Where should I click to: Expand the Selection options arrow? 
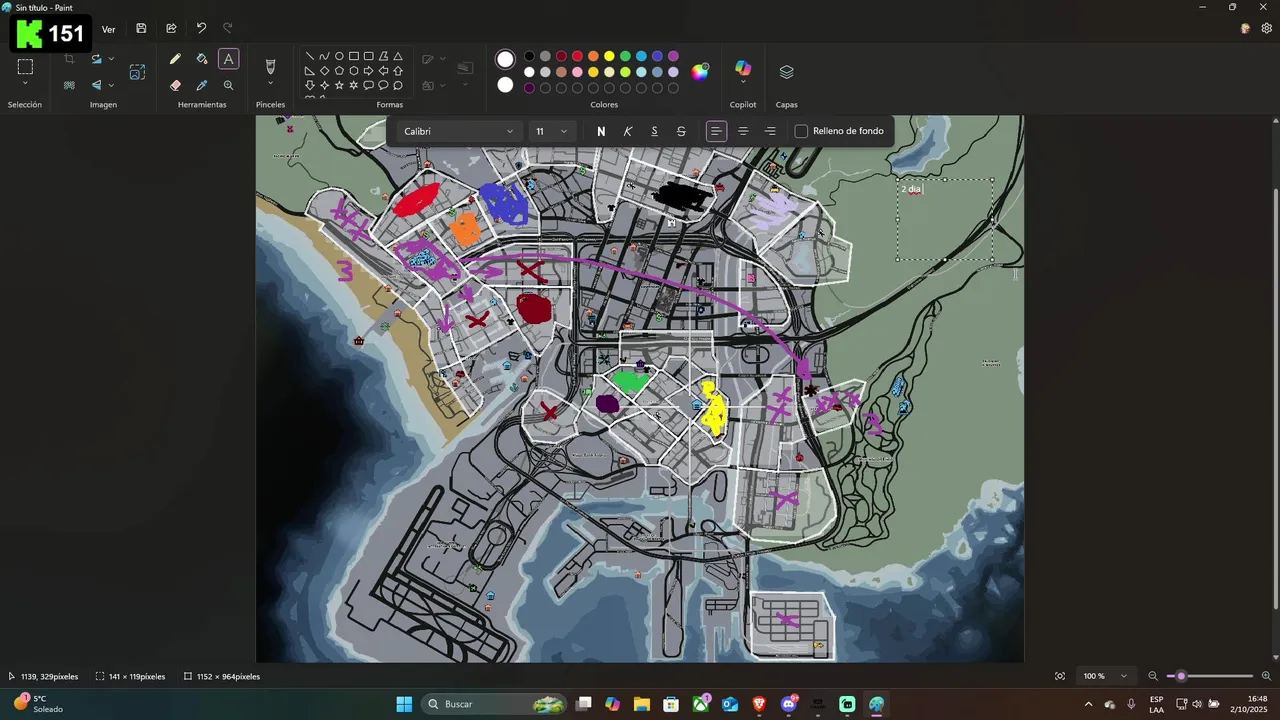coord(25,85)
